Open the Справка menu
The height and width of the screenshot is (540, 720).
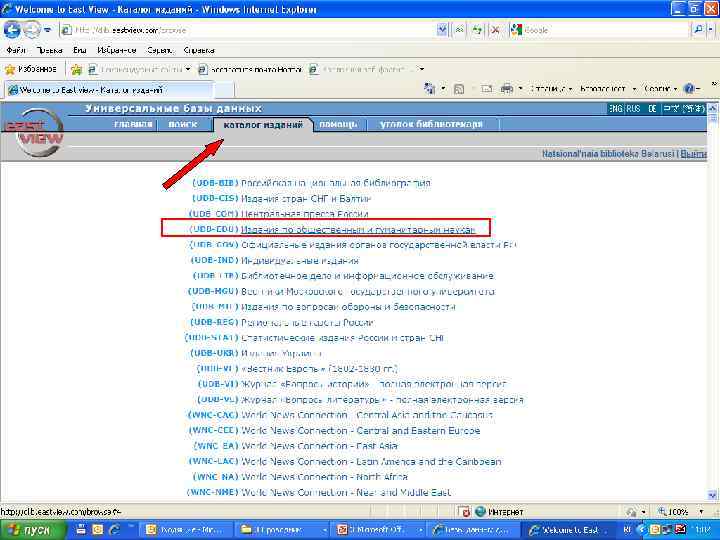click(x=199, y=50)
